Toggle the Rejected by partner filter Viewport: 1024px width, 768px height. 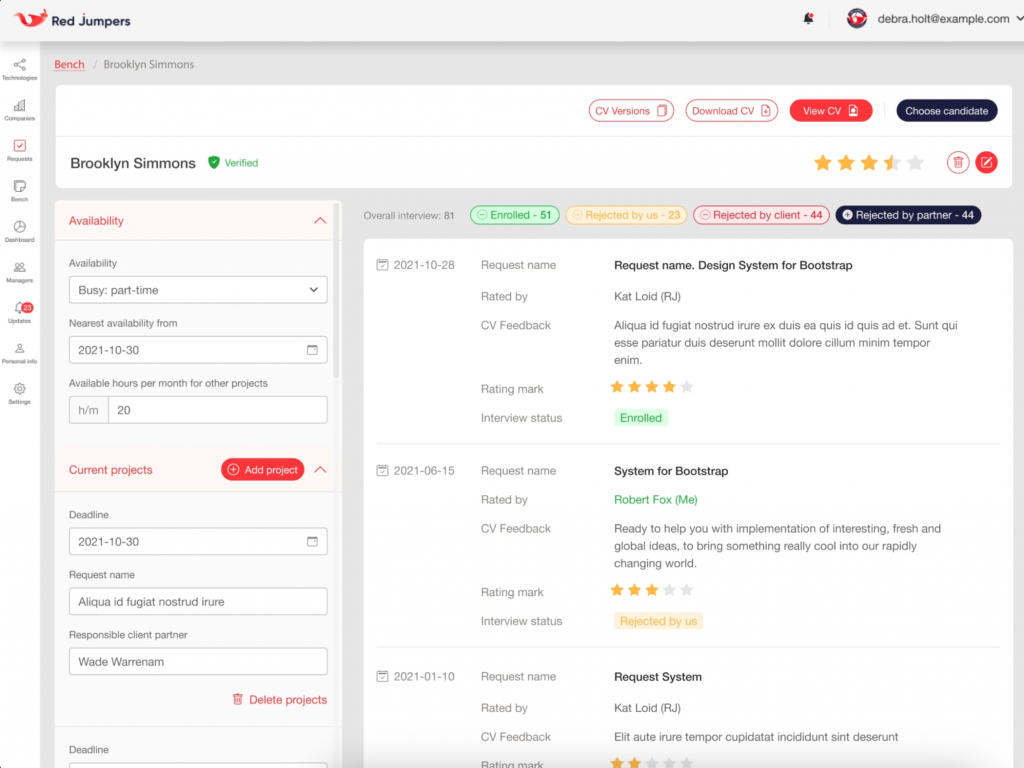click(x=908, y=215)
